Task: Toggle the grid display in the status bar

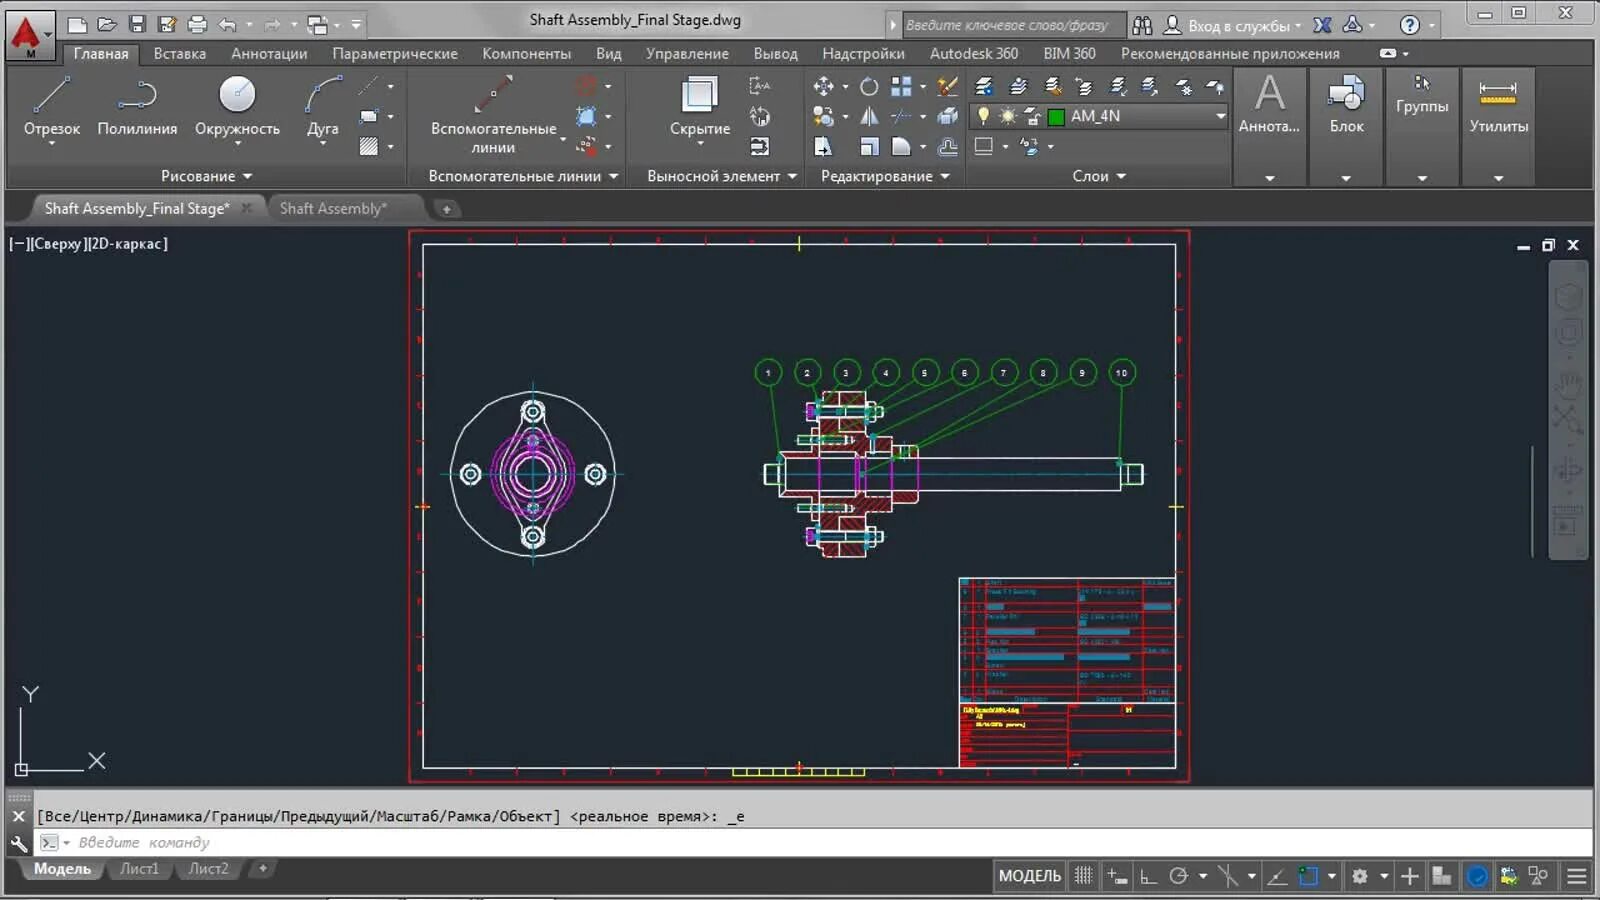Action: tap(1082, 875)
